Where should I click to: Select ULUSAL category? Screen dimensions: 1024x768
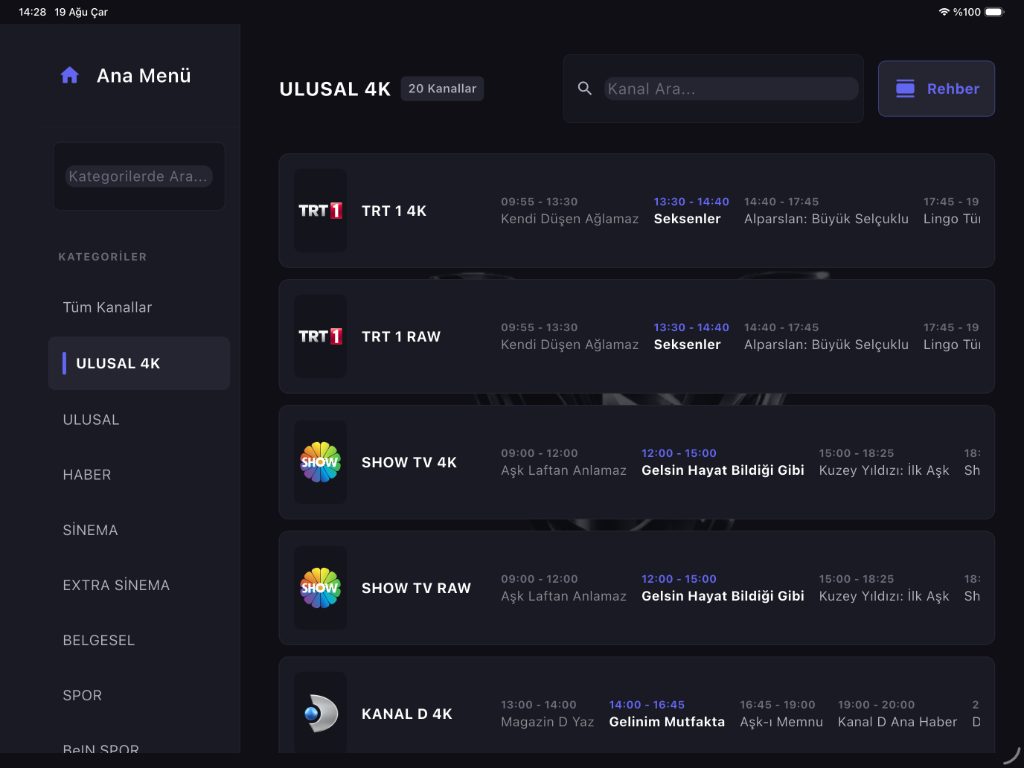pos(91,419)
